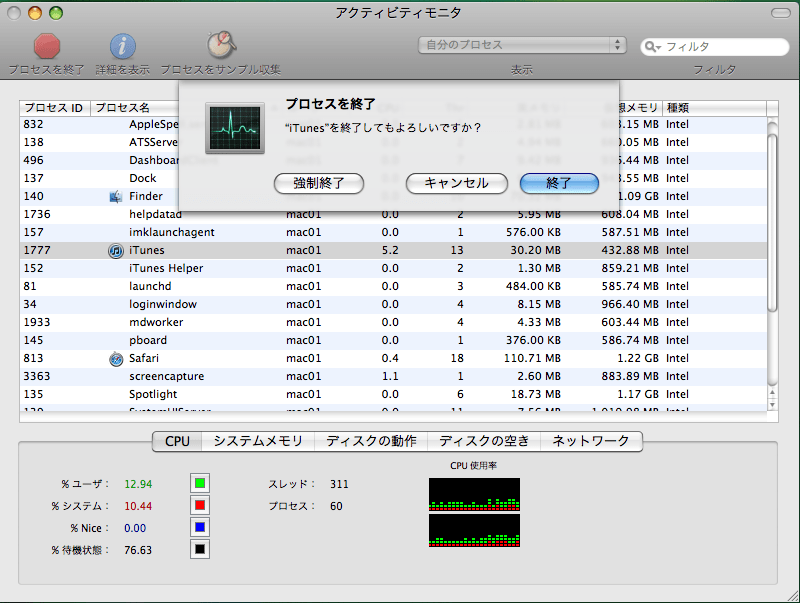Click the green % ユーザ color swatch

[200, 483]
